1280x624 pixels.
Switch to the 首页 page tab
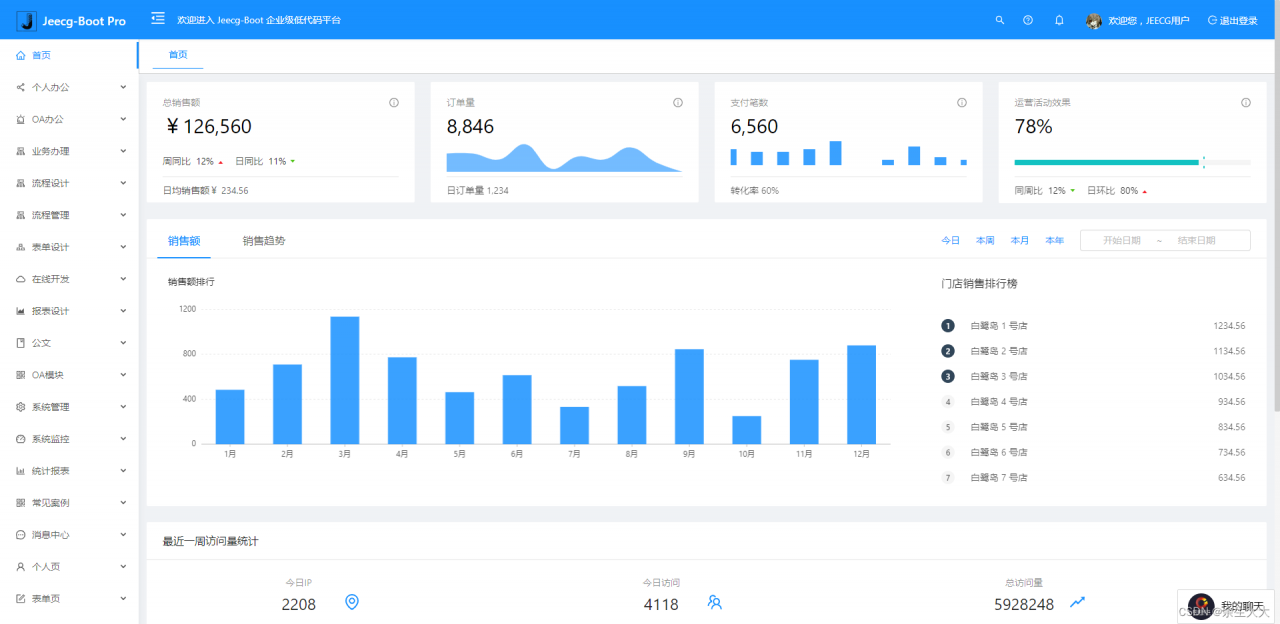(178, 55)
